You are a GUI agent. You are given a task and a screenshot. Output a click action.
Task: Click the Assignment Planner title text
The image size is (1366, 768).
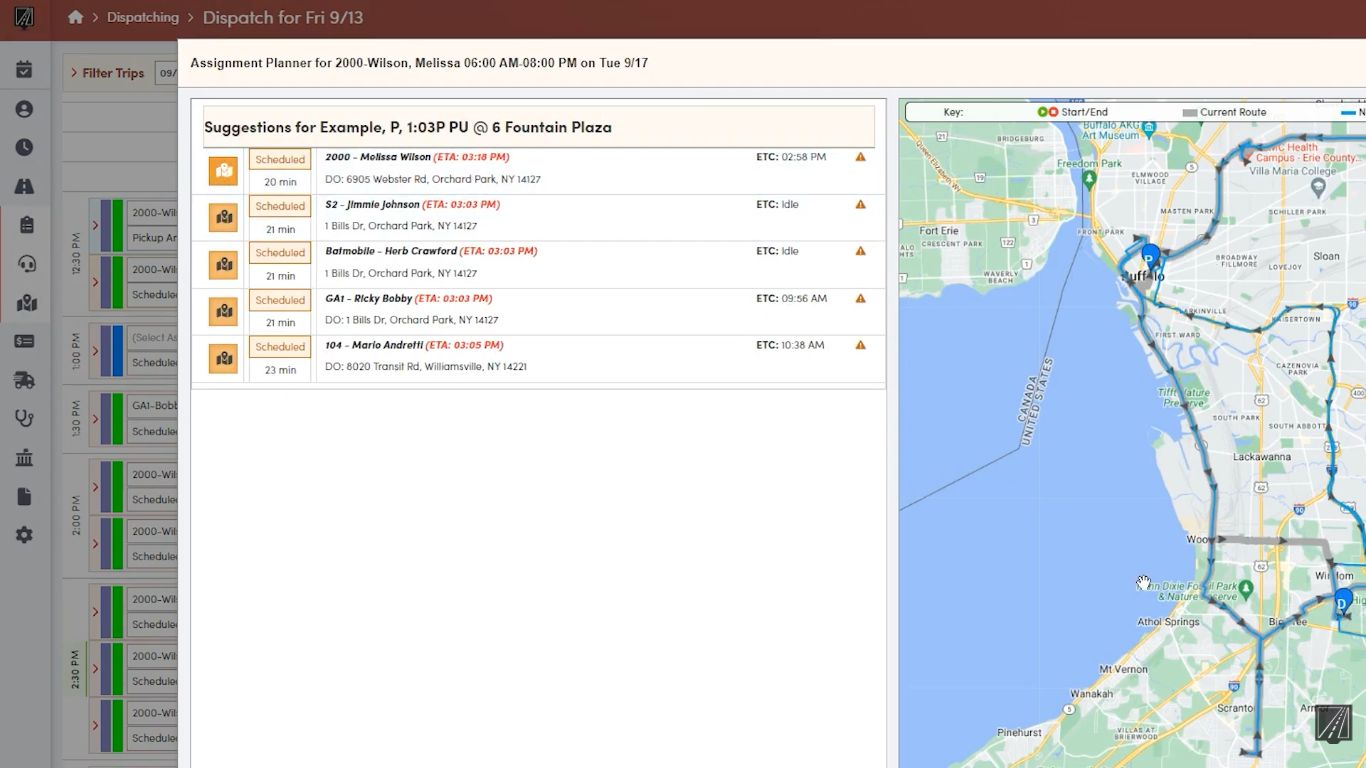[419, 63]
